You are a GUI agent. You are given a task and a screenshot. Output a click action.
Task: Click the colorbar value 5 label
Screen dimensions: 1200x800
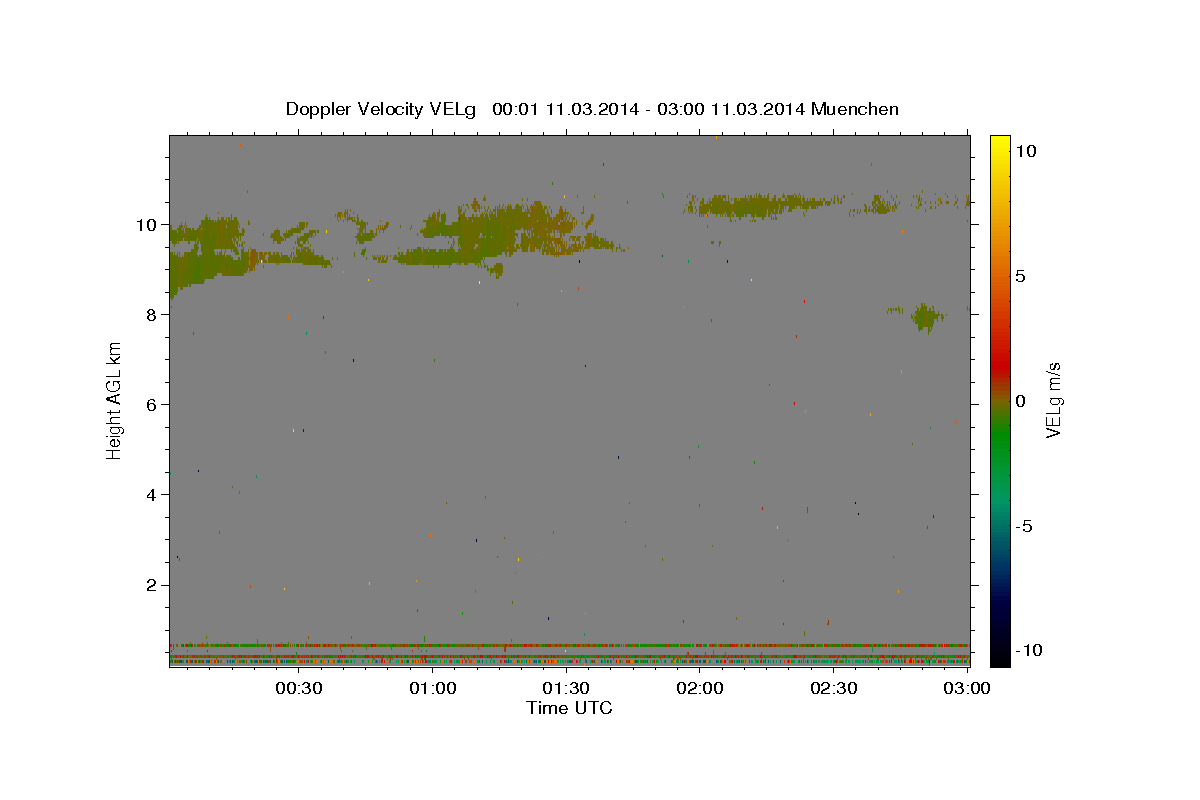(1020, 275)
